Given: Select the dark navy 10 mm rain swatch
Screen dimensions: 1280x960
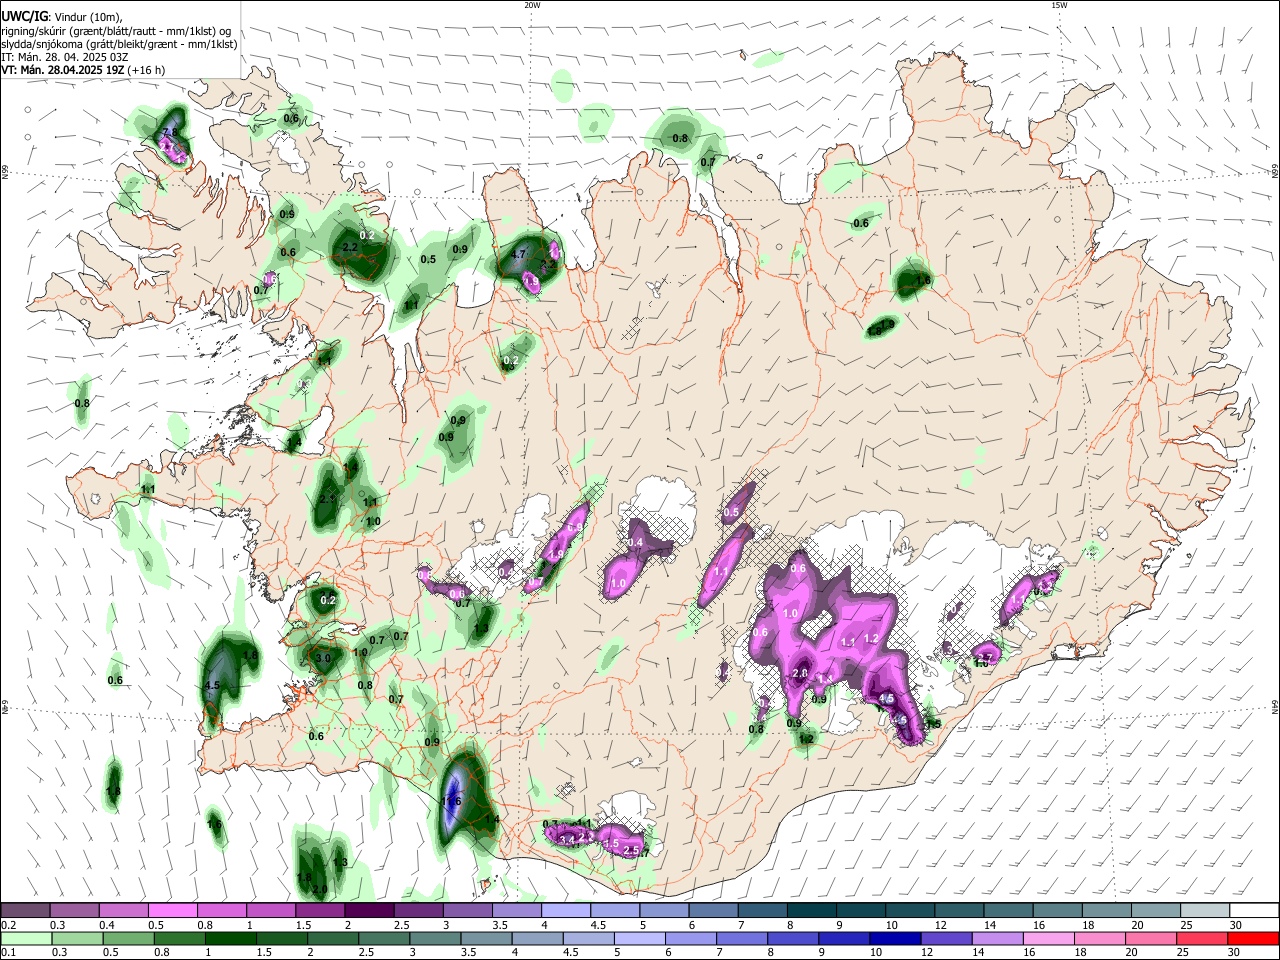Looking at the screenshot, I should click(x=894, y=938).
